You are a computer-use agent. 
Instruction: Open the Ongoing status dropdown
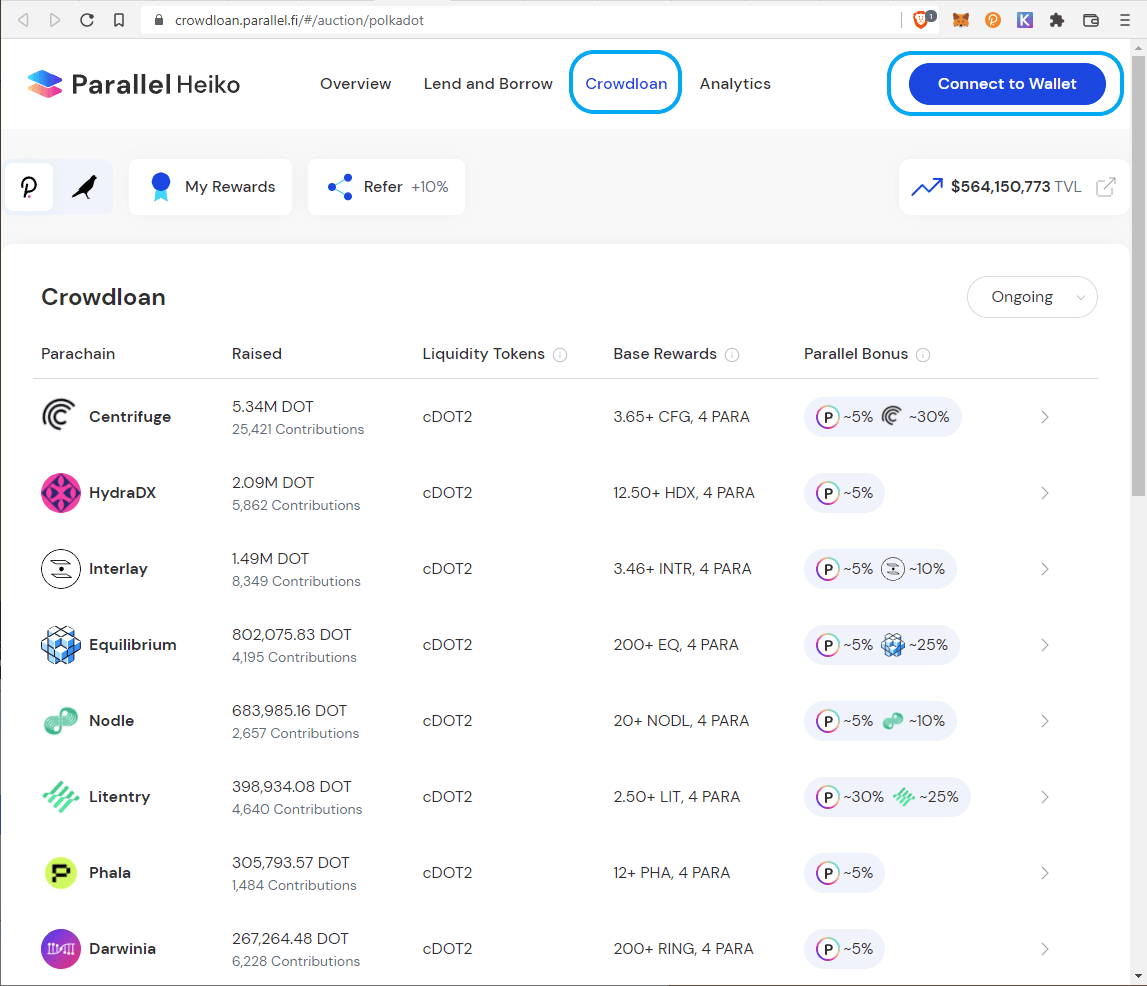[x=1031, y=297]
